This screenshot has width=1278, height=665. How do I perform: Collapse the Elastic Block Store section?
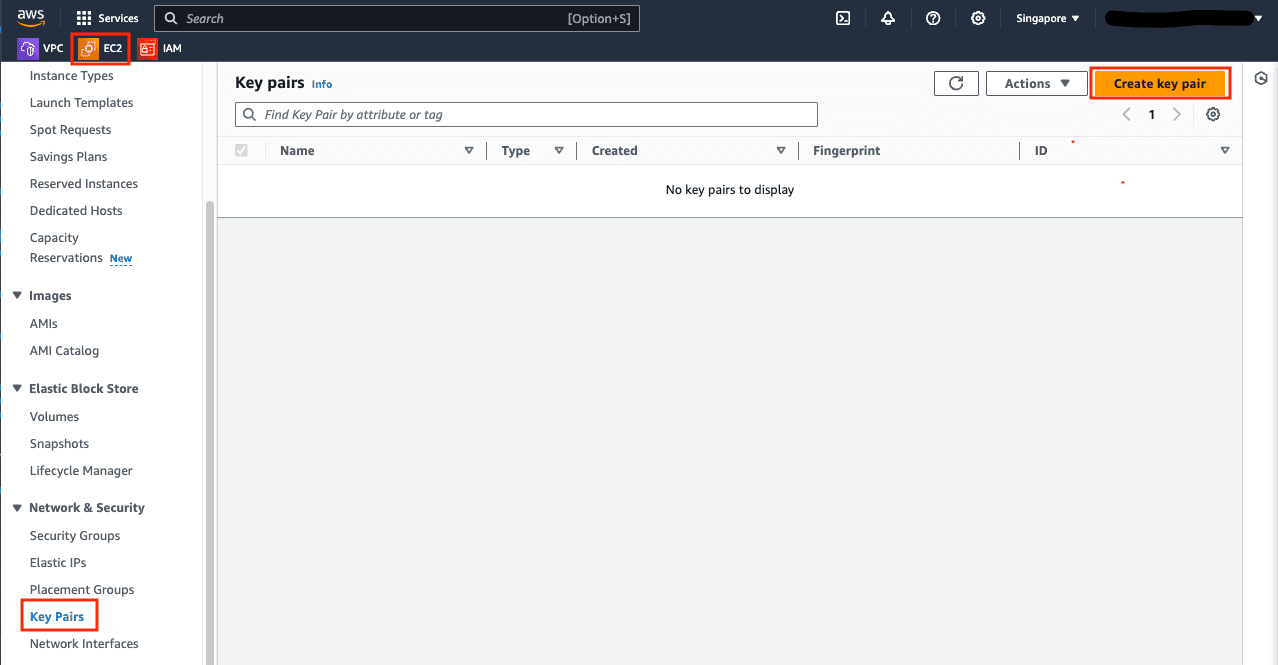pyautogui.click(x=17, y=389)
